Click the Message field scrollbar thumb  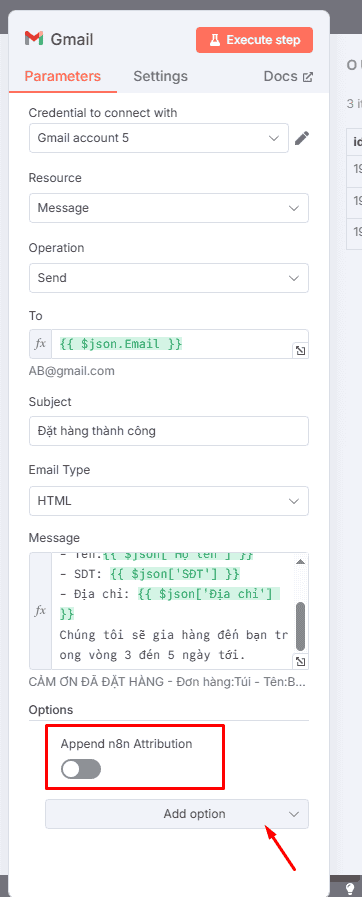coord(300,625)
